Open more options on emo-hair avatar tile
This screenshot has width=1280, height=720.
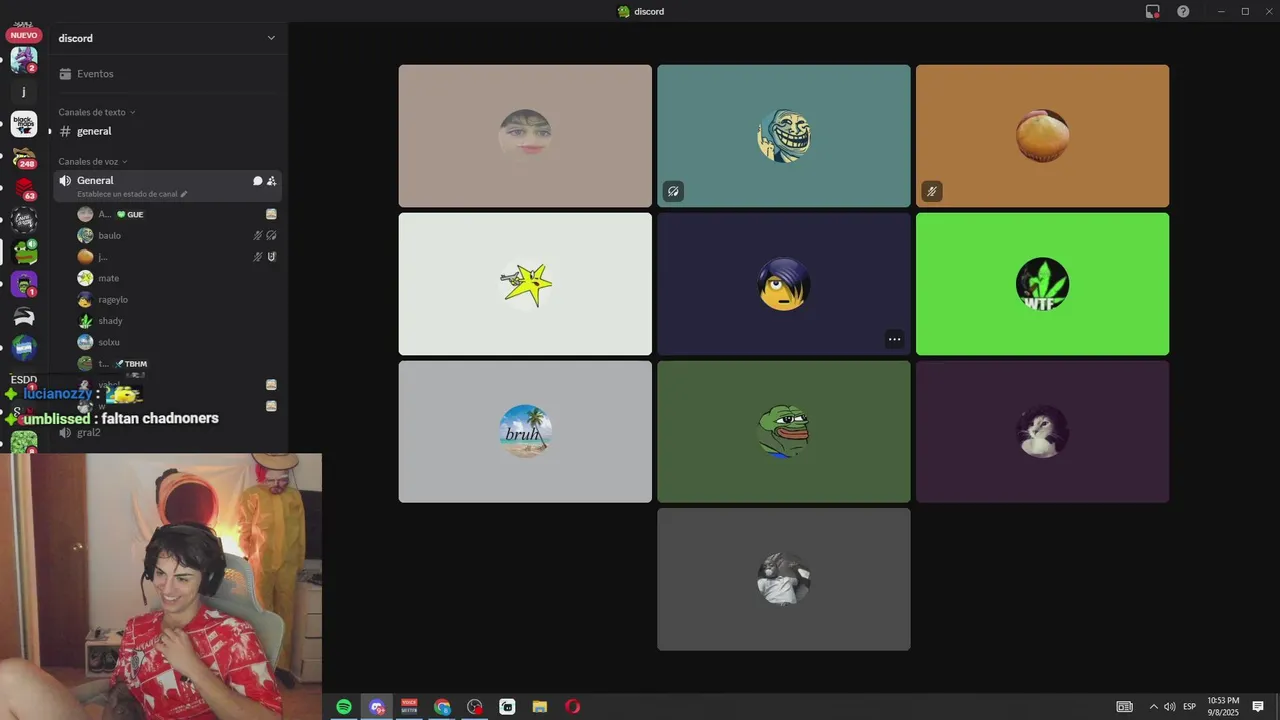[894, 339]
